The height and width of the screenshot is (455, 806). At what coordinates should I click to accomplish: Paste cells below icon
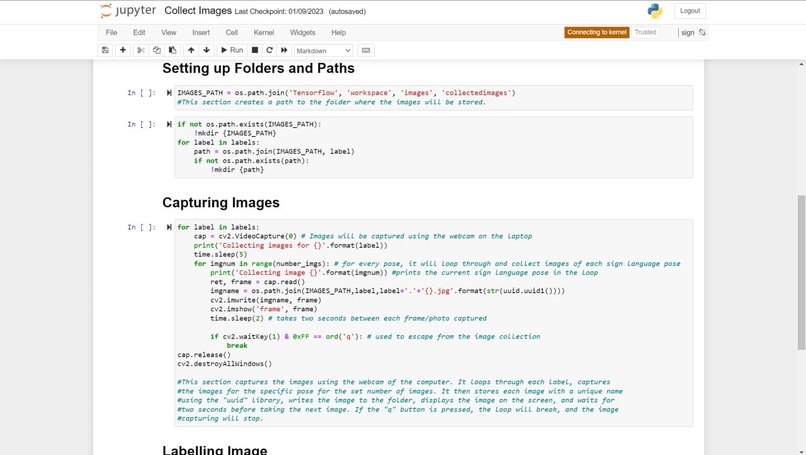(172, 50)
